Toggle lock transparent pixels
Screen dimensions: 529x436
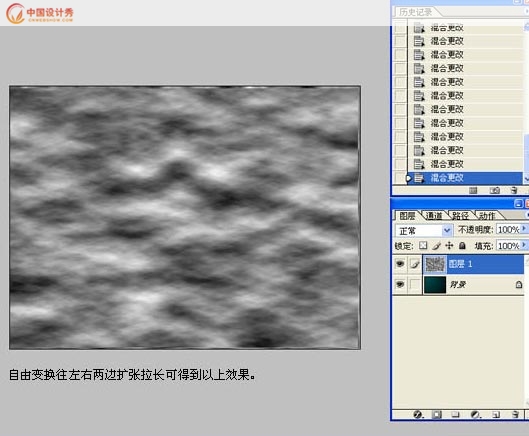423,245
